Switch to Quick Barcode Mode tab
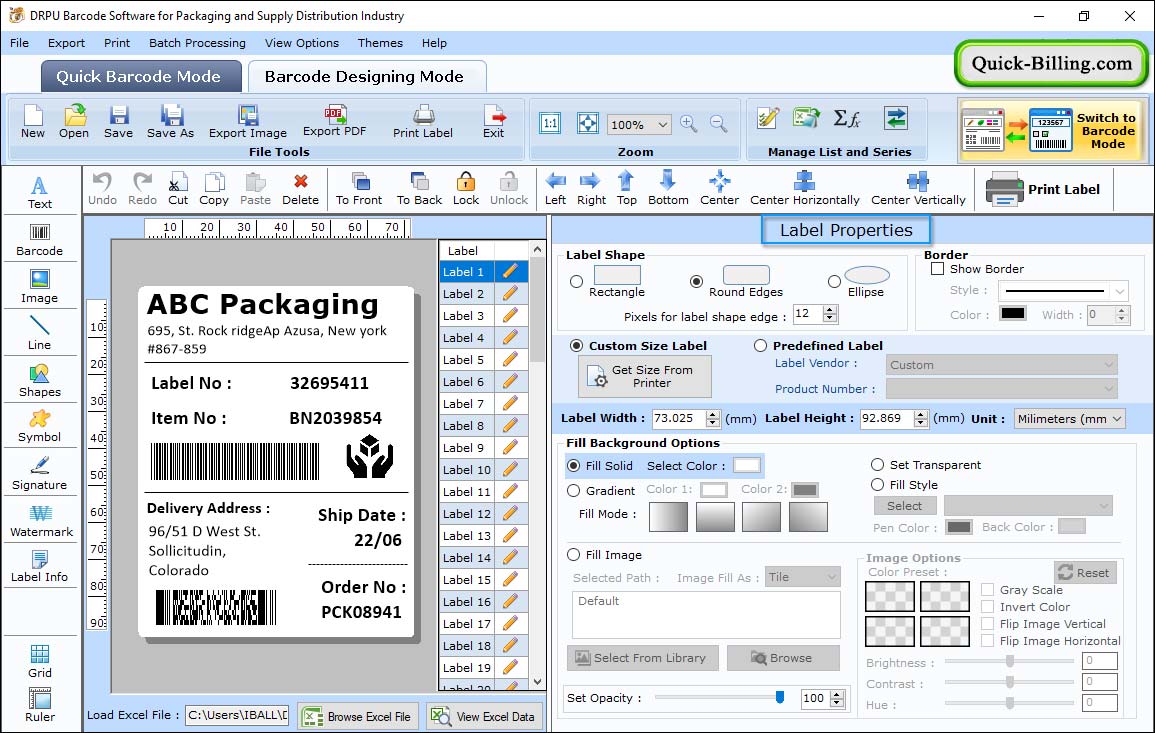Viewport: 1155px width, 733px height. (141, 77)
